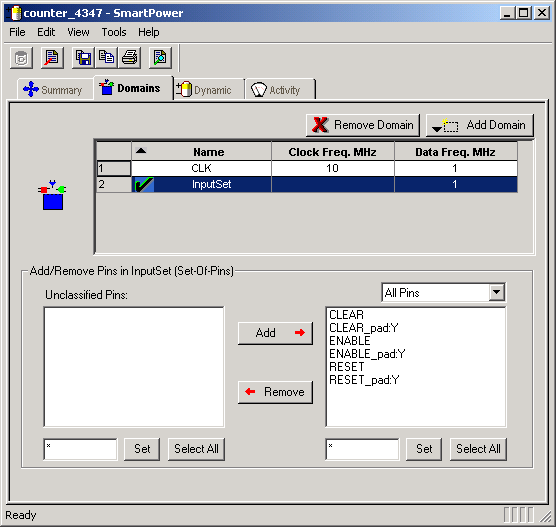Select the ENABLE pin in list
The width and height of the screenshot is (556, 527).
tap(350, 341)
